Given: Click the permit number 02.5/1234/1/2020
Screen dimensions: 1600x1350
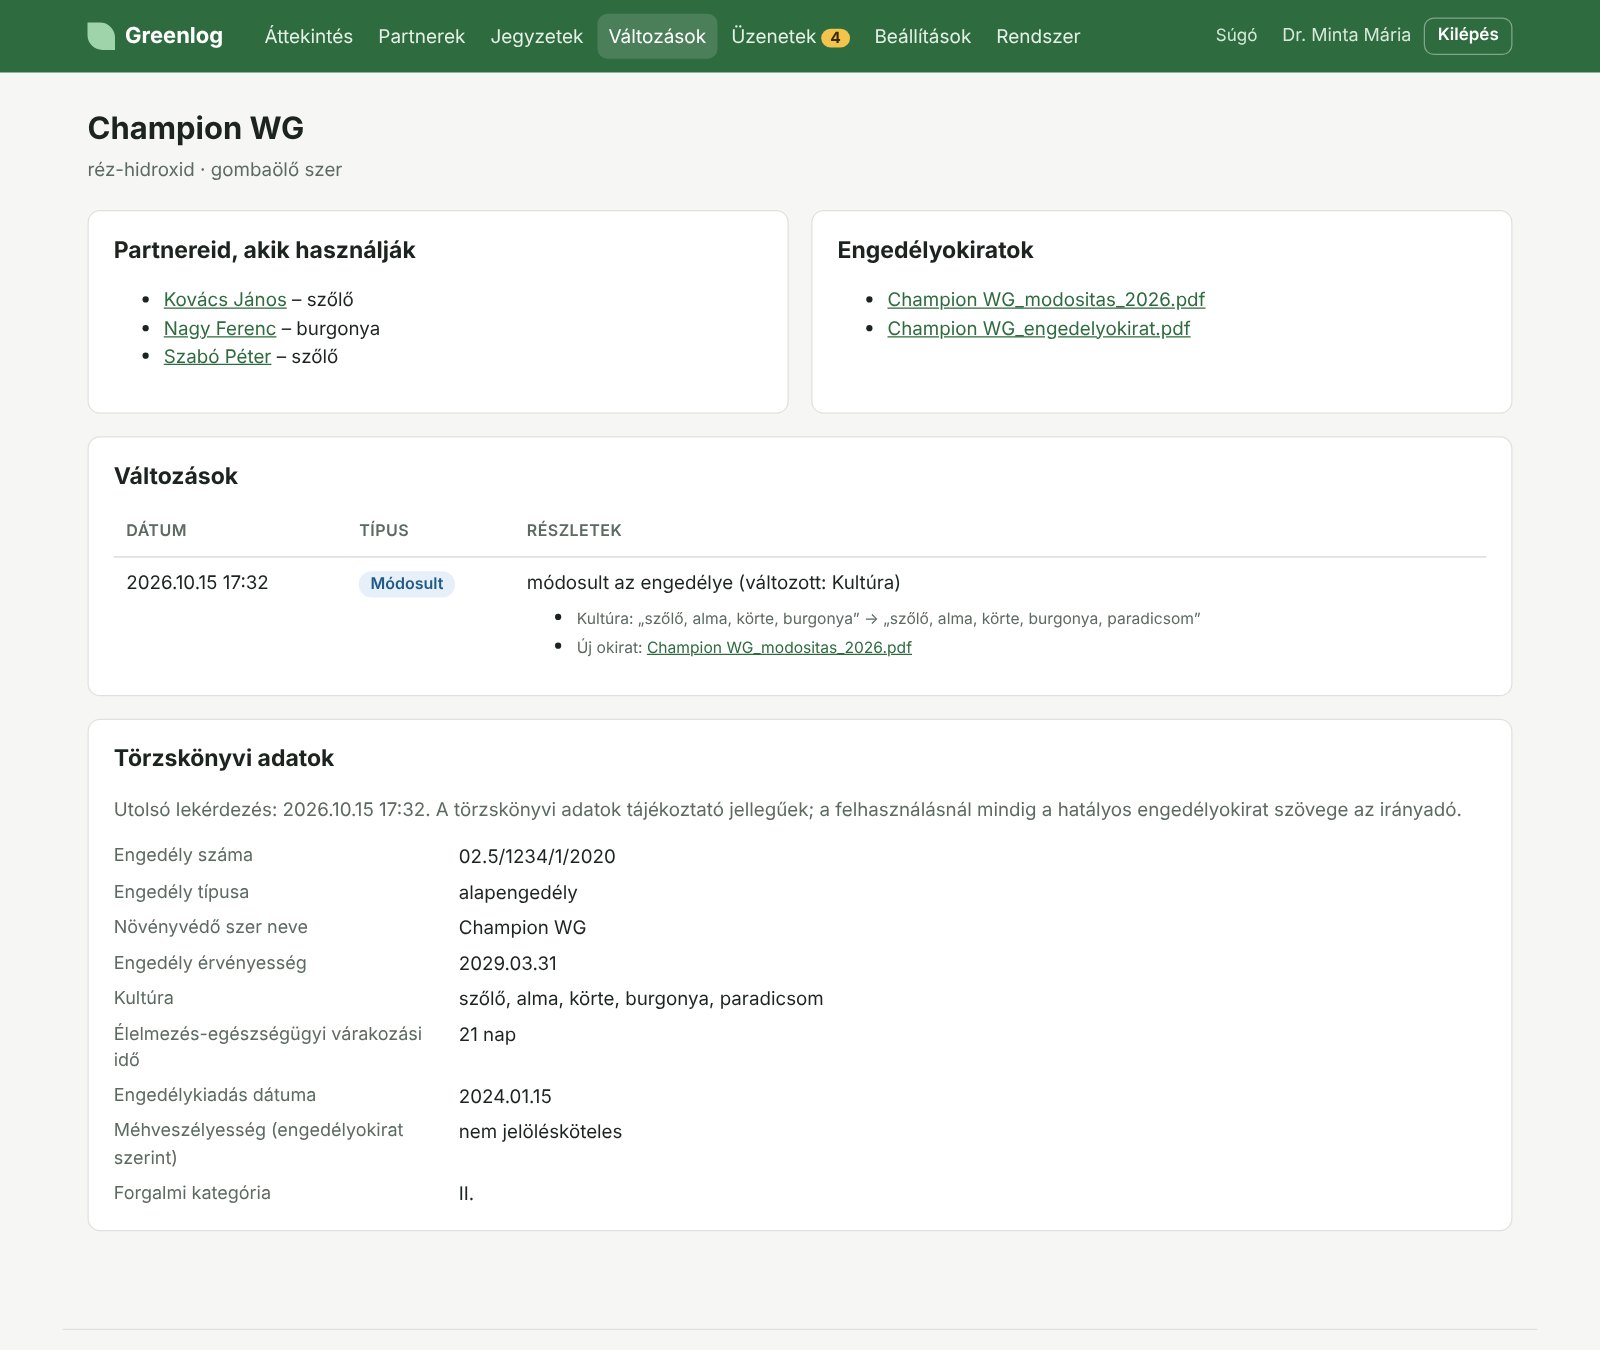Looking at the screenshot, I should pos(537,856).
